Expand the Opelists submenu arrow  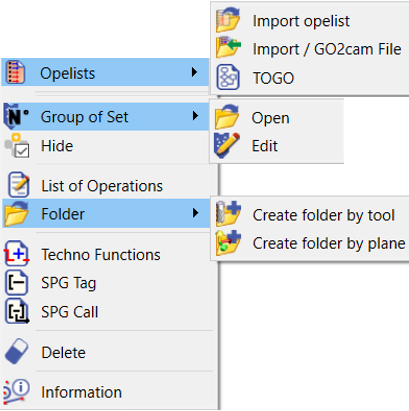[195, 72]
